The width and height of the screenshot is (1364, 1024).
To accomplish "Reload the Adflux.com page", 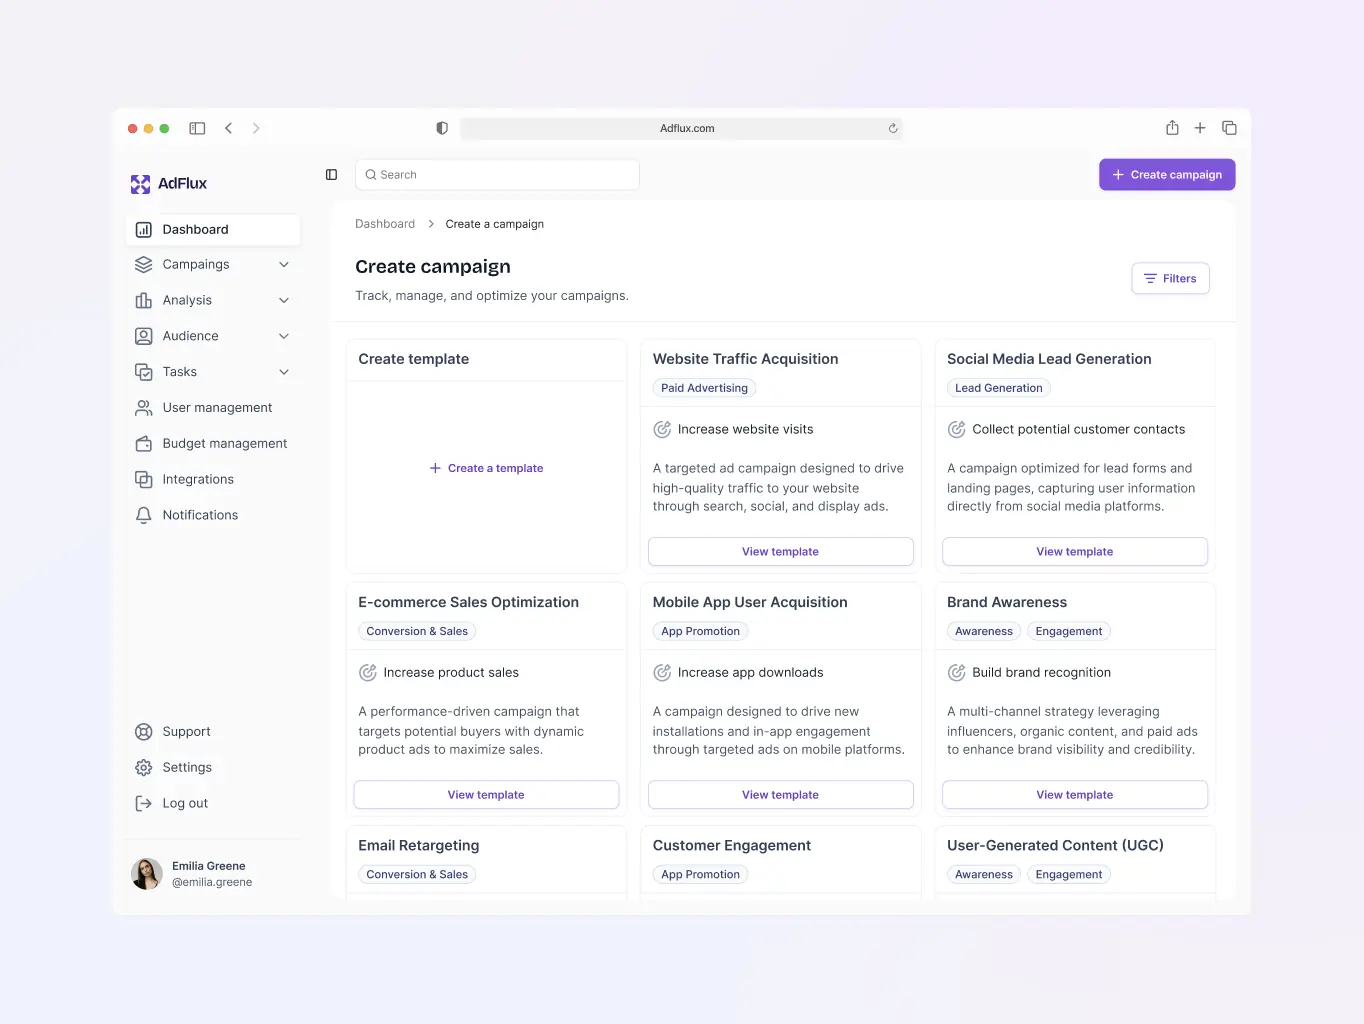I will 893,128.
